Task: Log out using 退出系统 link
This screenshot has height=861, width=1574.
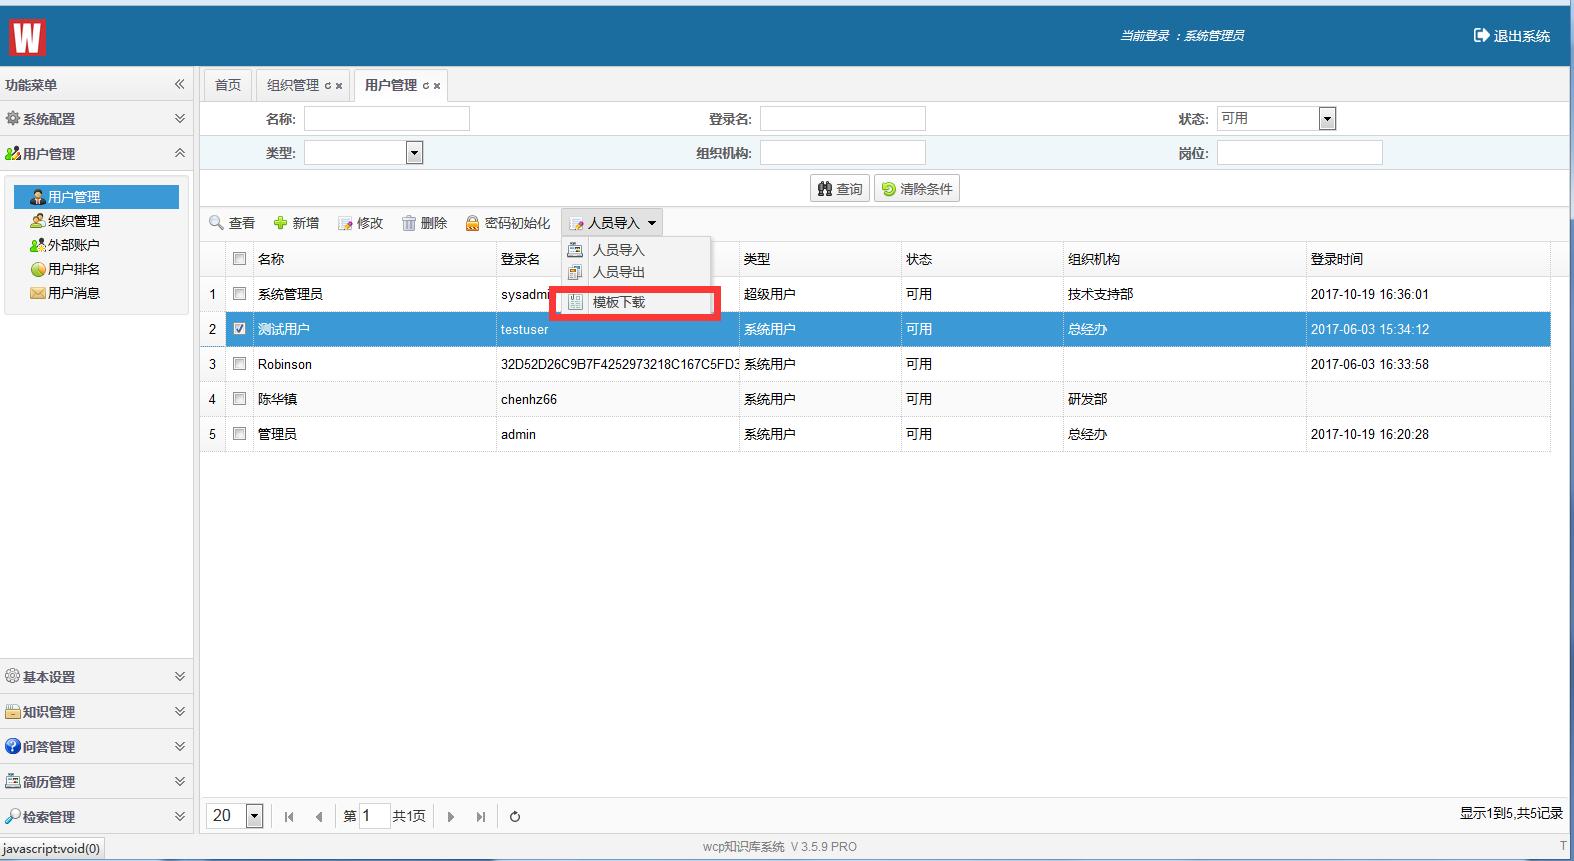Action: (1512, 35)
